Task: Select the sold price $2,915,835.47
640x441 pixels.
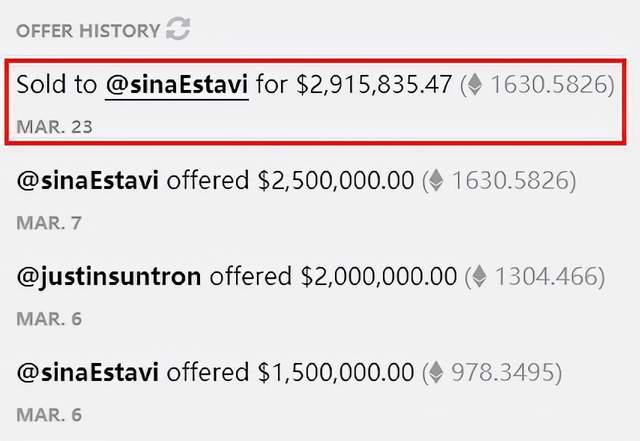Action: pos(374,85)
